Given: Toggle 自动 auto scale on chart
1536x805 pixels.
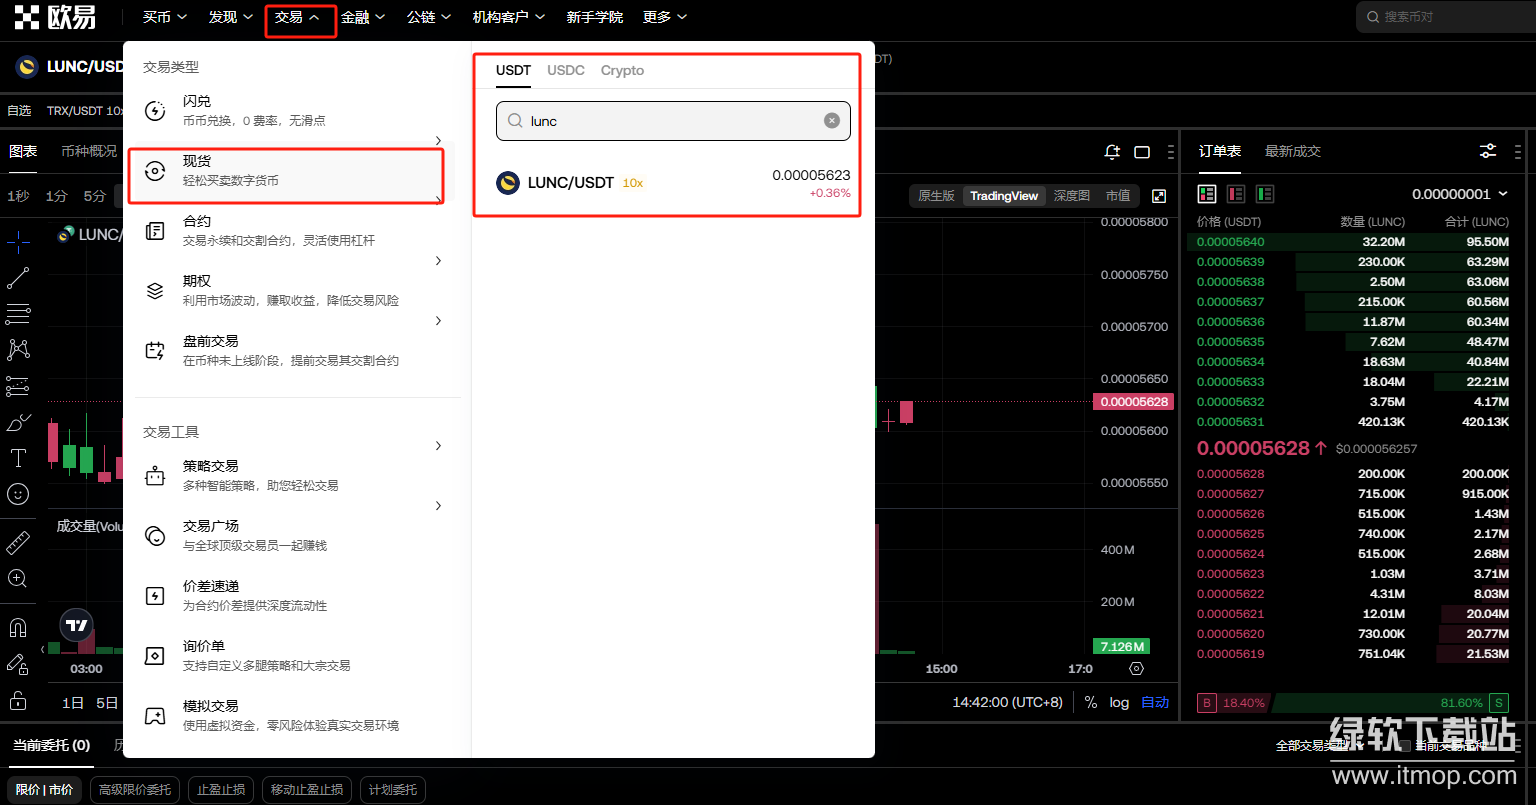Looking at the screenshot, I should click(x=1155, y=702).
